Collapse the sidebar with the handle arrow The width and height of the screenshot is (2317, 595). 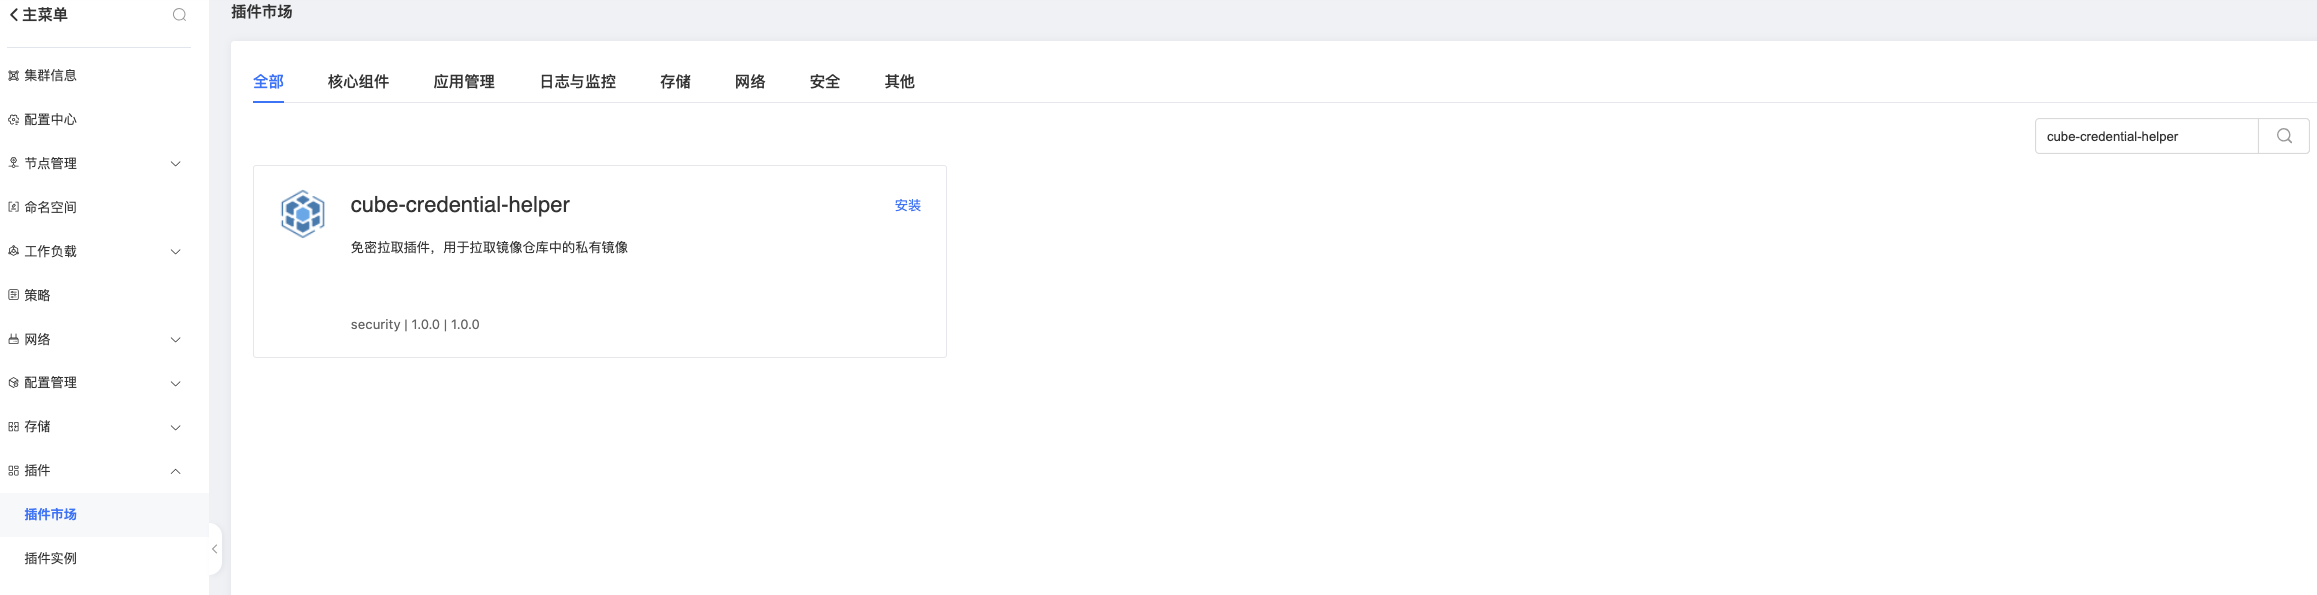point(215,549)
